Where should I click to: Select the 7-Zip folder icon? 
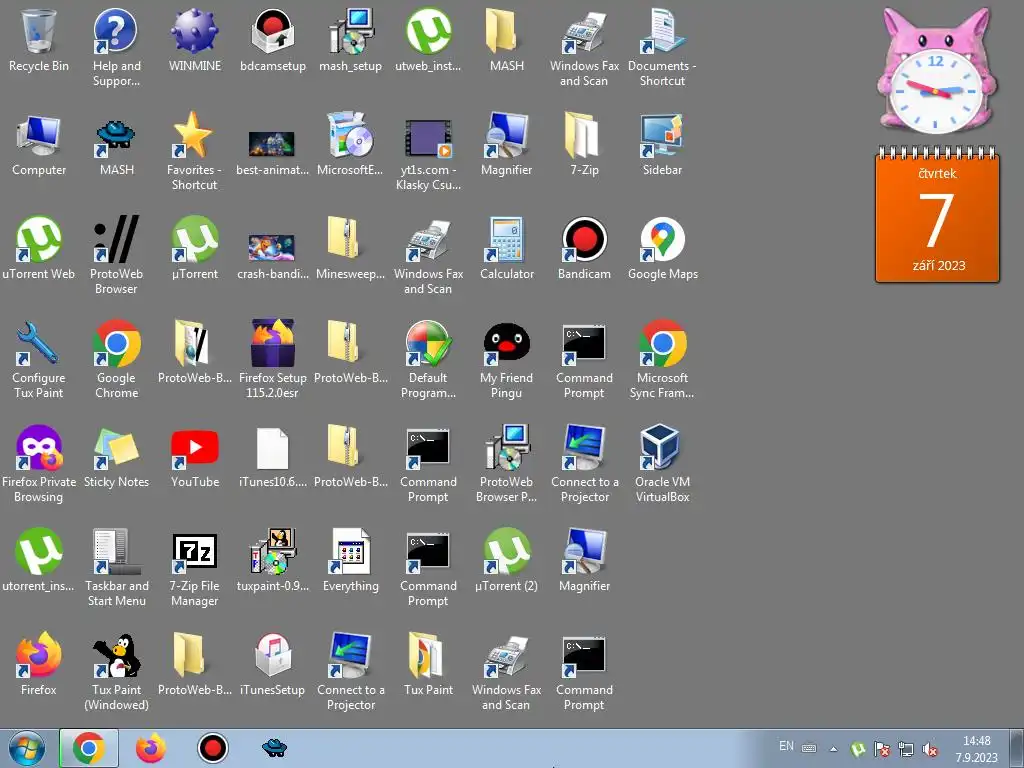(x=584, y=135)
